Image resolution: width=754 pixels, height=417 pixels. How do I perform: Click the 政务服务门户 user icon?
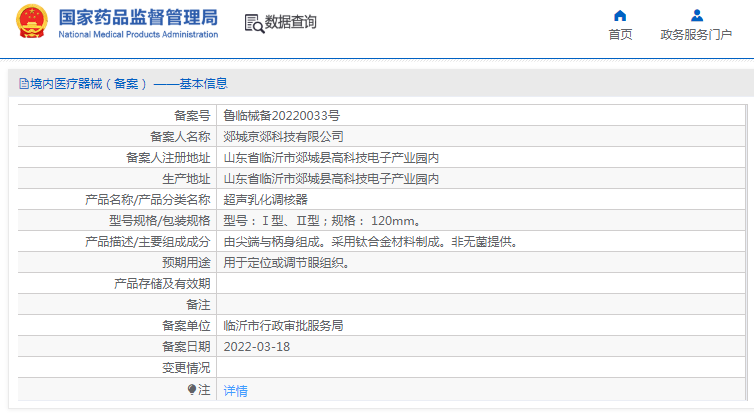(x=697, y=15)
